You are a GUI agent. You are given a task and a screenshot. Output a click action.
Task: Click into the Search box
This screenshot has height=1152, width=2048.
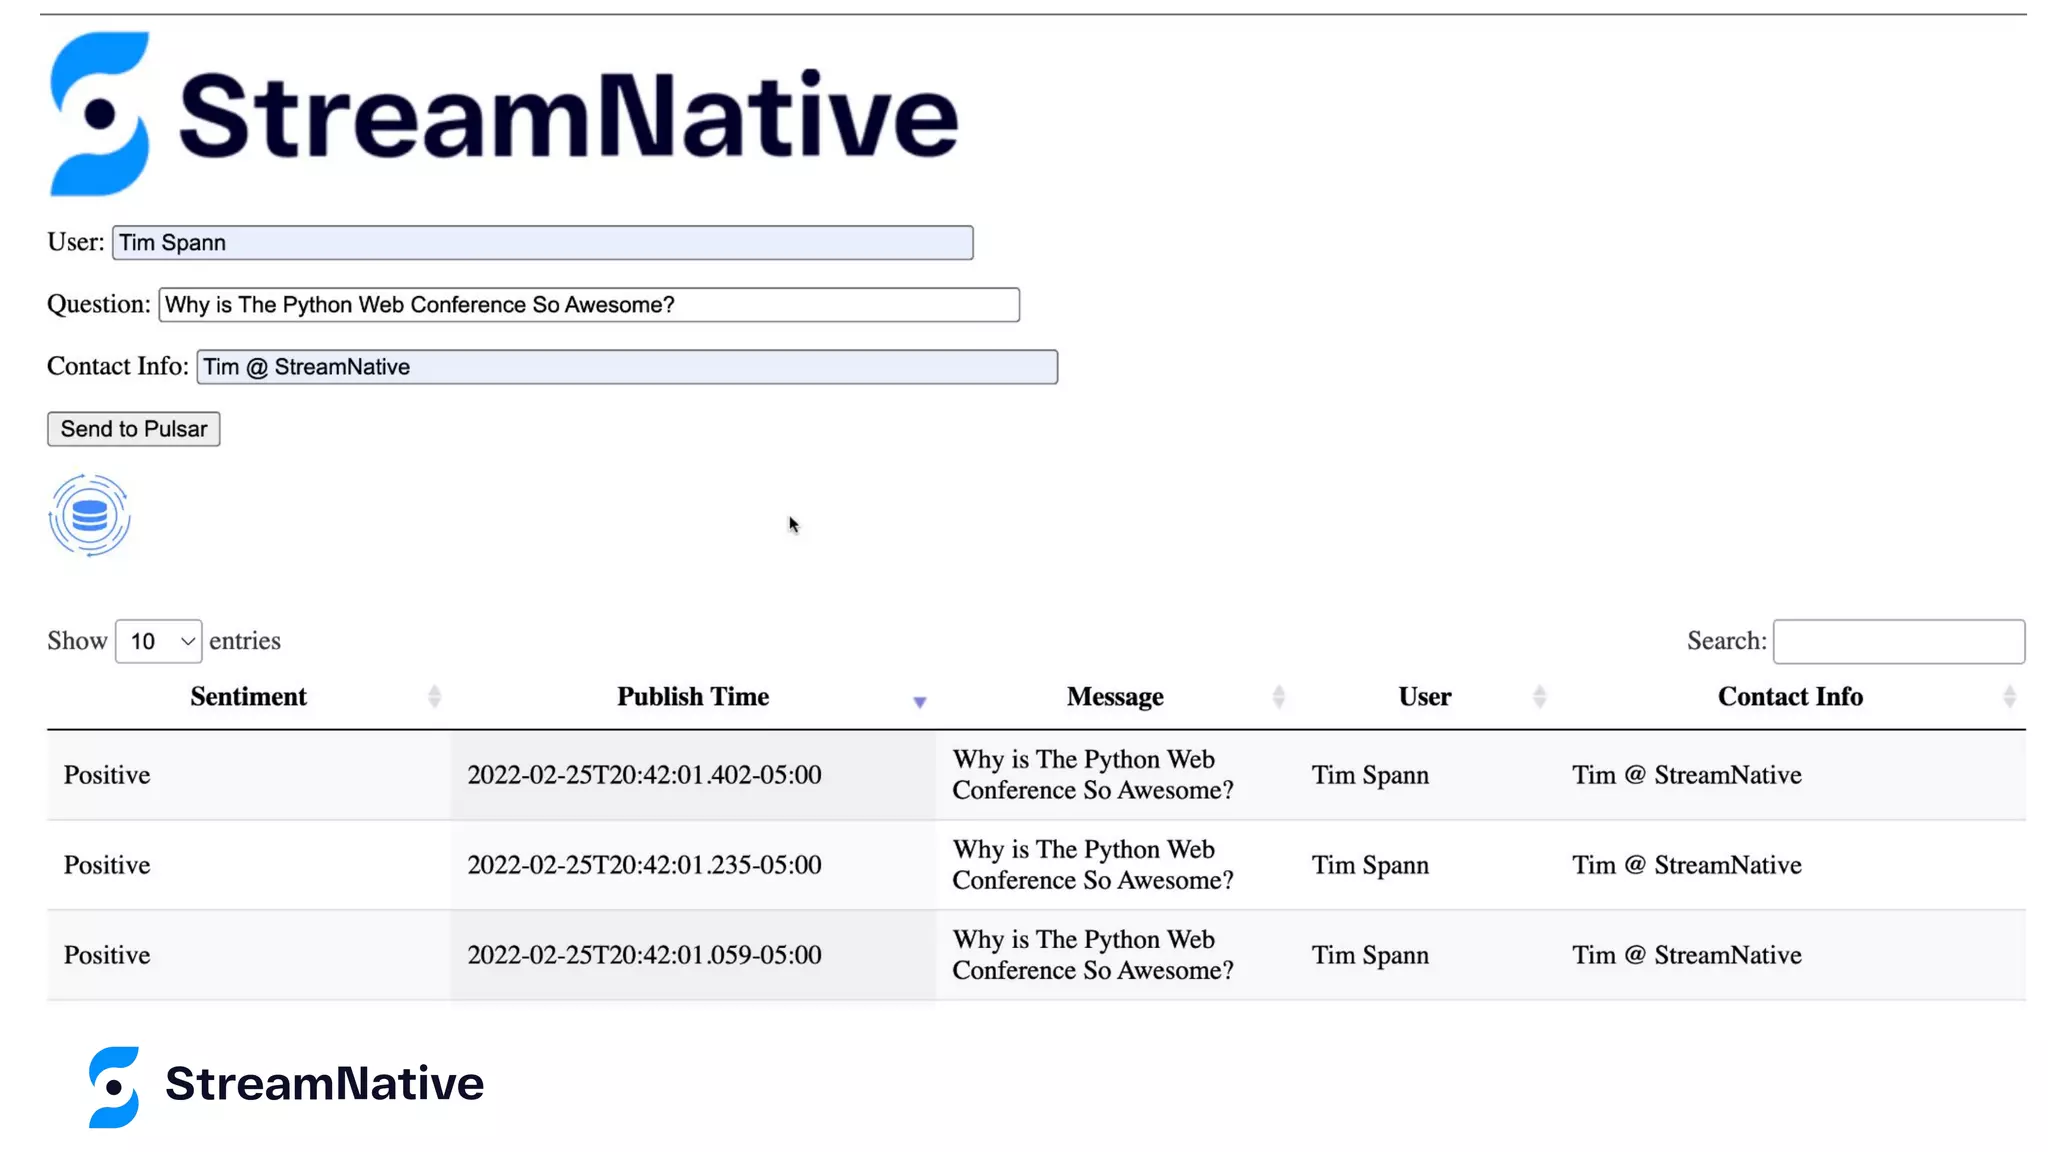click(1899, 641)
